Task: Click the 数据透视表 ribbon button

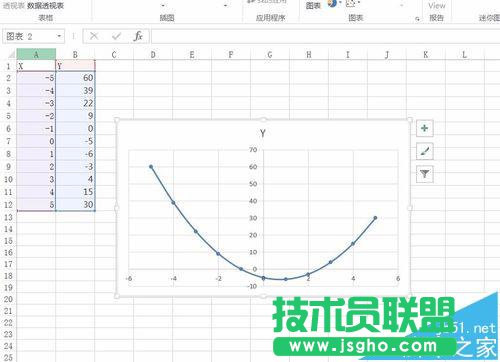Action: [x=45, y=6]
